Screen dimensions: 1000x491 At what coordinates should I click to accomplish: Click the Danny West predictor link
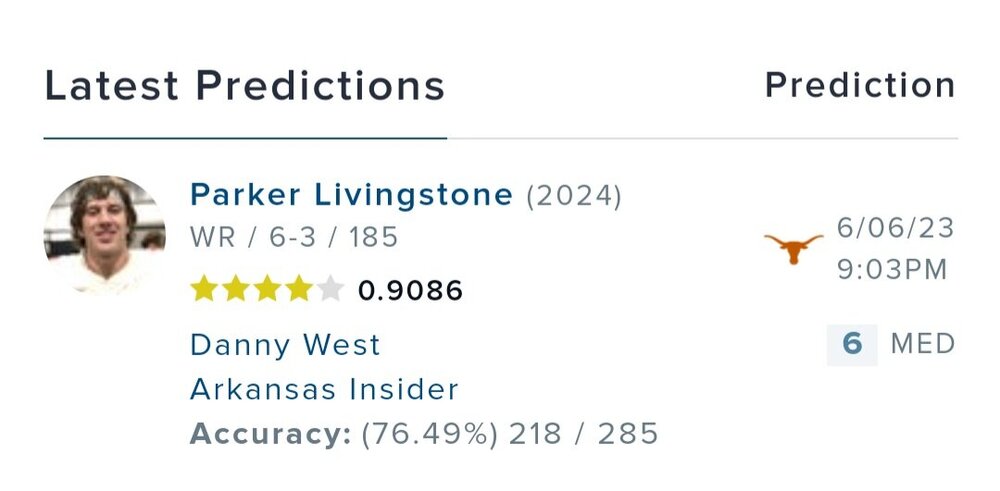coord(285,345)
